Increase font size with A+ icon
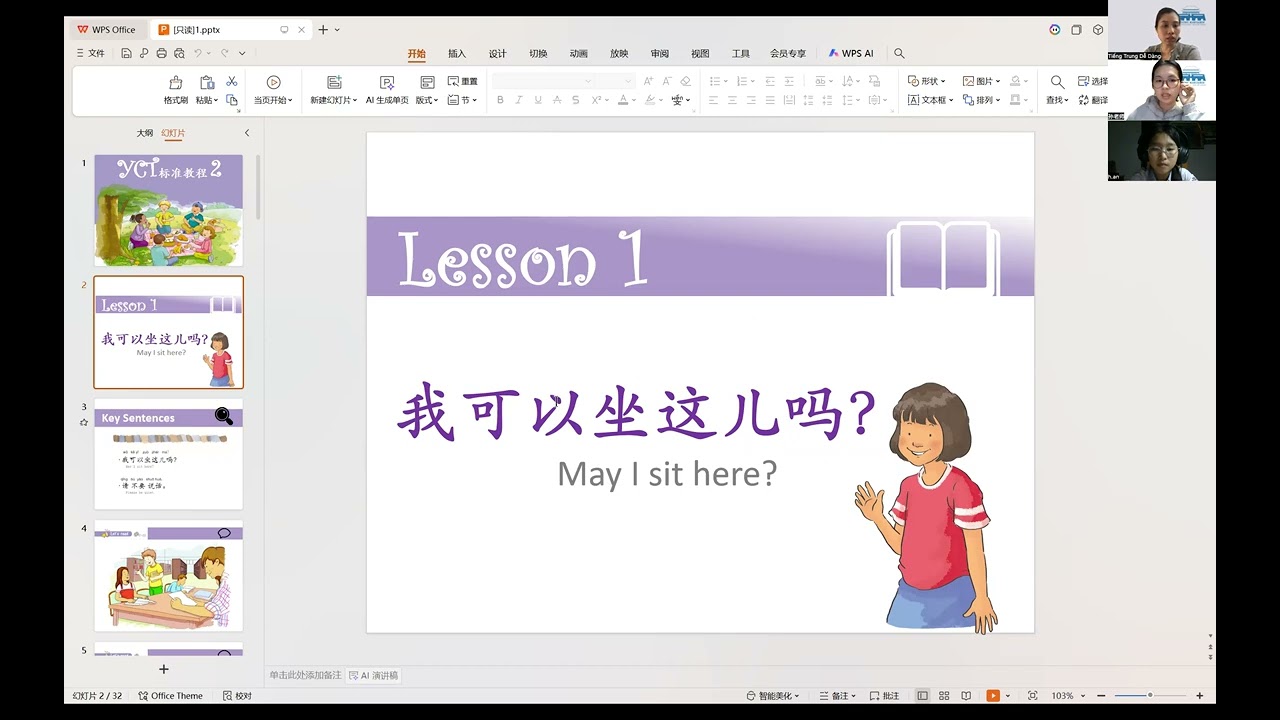Image resolution: width=1280 pixels, height=720 pixels. point(648,81)
